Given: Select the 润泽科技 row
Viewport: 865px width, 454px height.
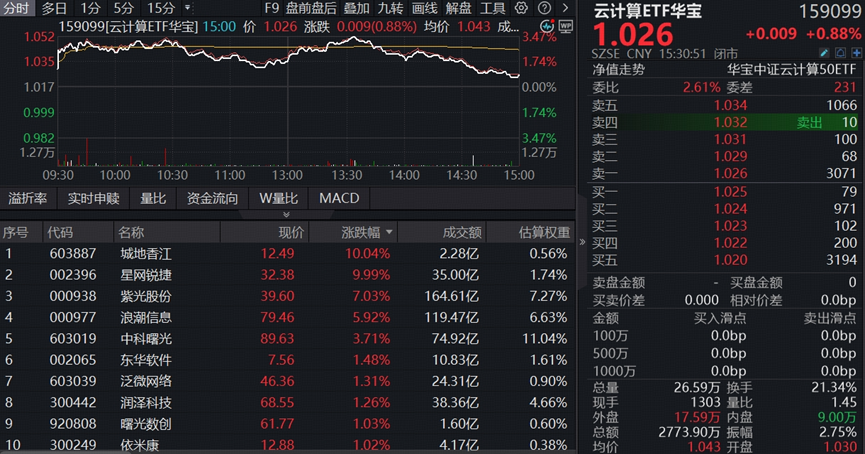Looking at the screenshot, I should pyautogui.click(x=287, y=402).
